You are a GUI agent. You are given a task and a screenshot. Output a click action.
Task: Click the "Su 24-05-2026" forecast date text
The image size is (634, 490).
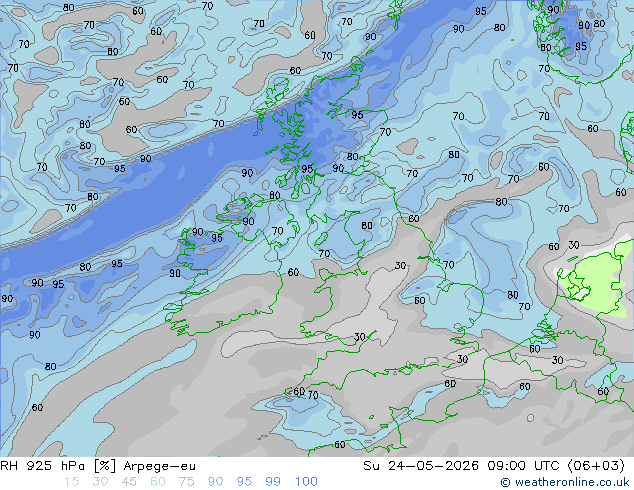(x=421, y=466)
